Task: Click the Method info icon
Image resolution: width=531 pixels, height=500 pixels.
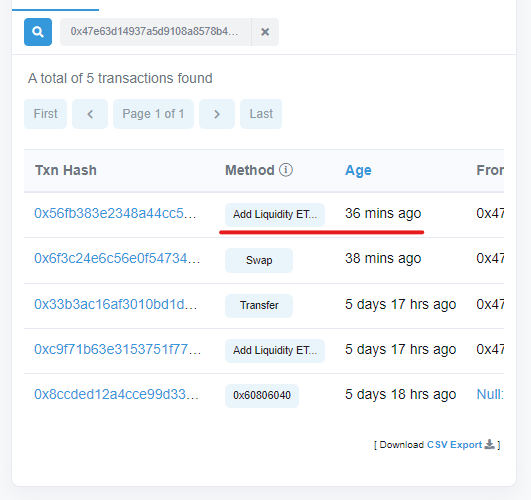Action: click(286, 170)
